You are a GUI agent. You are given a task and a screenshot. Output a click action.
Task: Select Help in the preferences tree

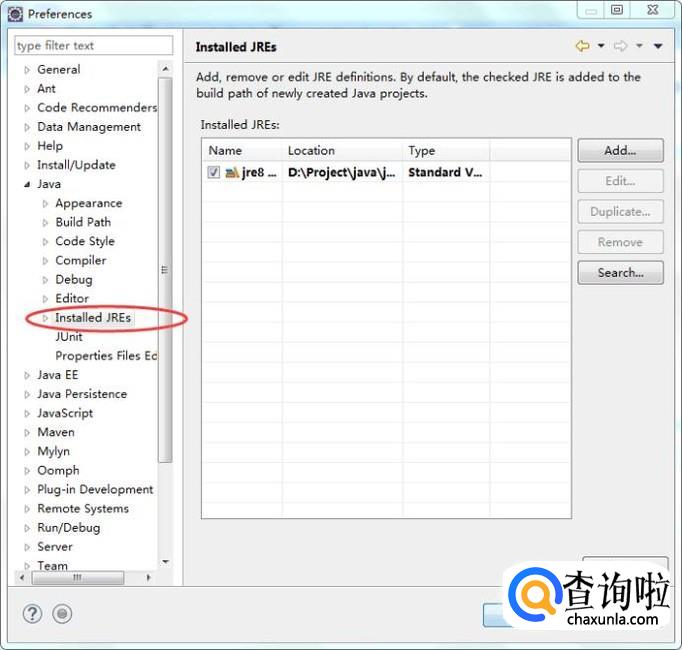(x=50, y=146)
